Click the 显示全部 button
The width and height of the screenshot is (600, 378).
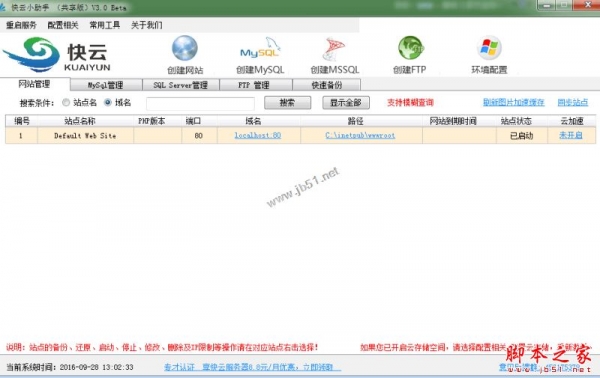pyautogui.click(x=346, y=103)
